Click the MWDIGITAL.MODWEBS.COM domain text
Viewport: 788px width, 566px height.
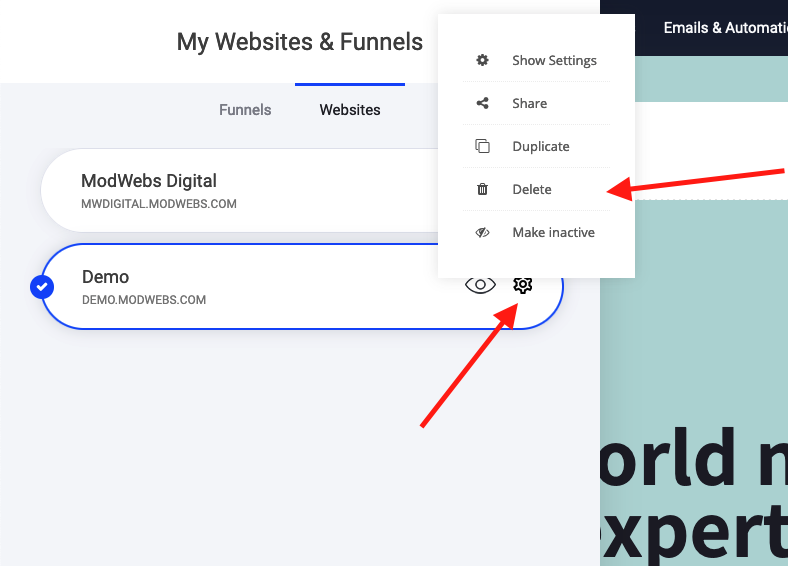pyautogui.click(x=158, y=204)
